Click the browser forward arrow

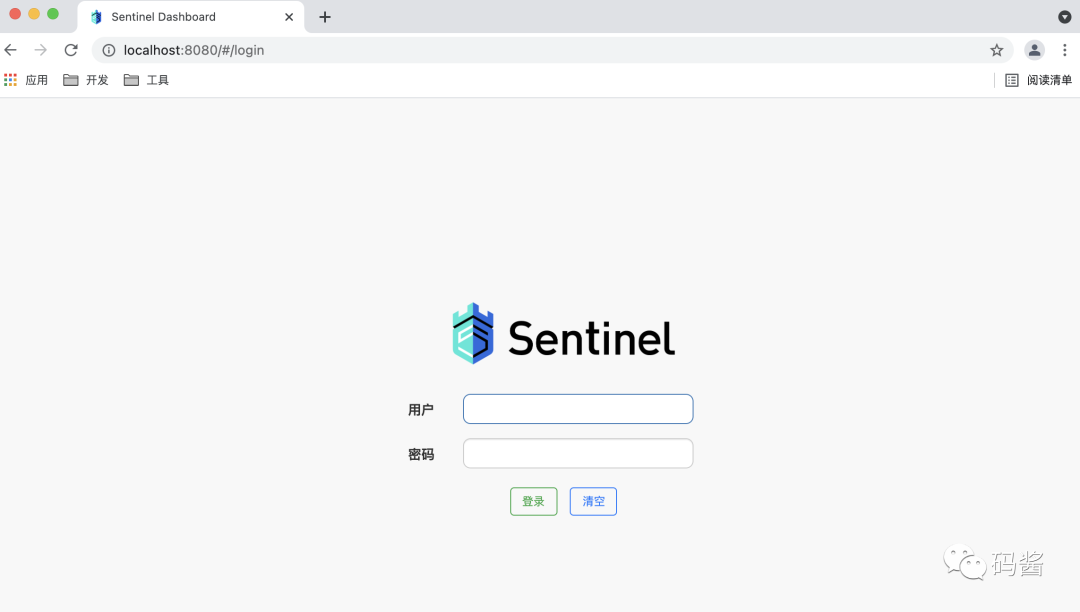click(x=41, y=50)
